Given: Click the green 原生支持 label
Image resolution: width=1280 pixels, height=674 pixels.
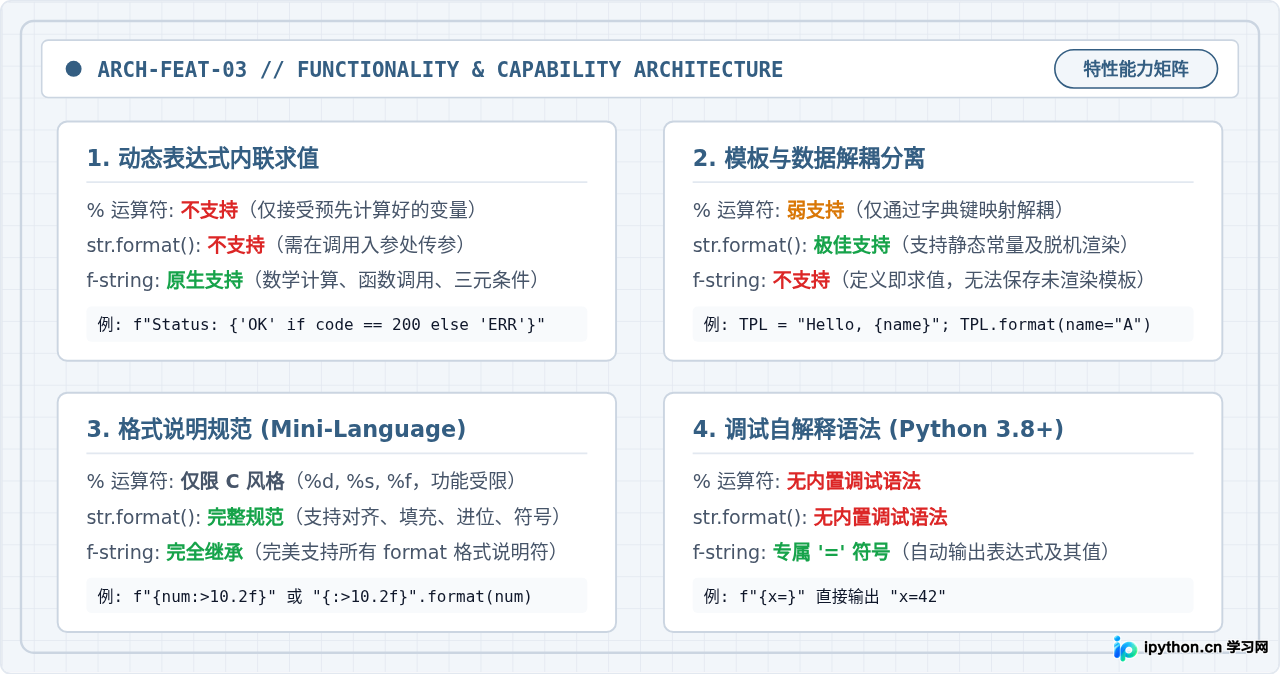Looking at the screenshot, I should [x=205, y=280].
